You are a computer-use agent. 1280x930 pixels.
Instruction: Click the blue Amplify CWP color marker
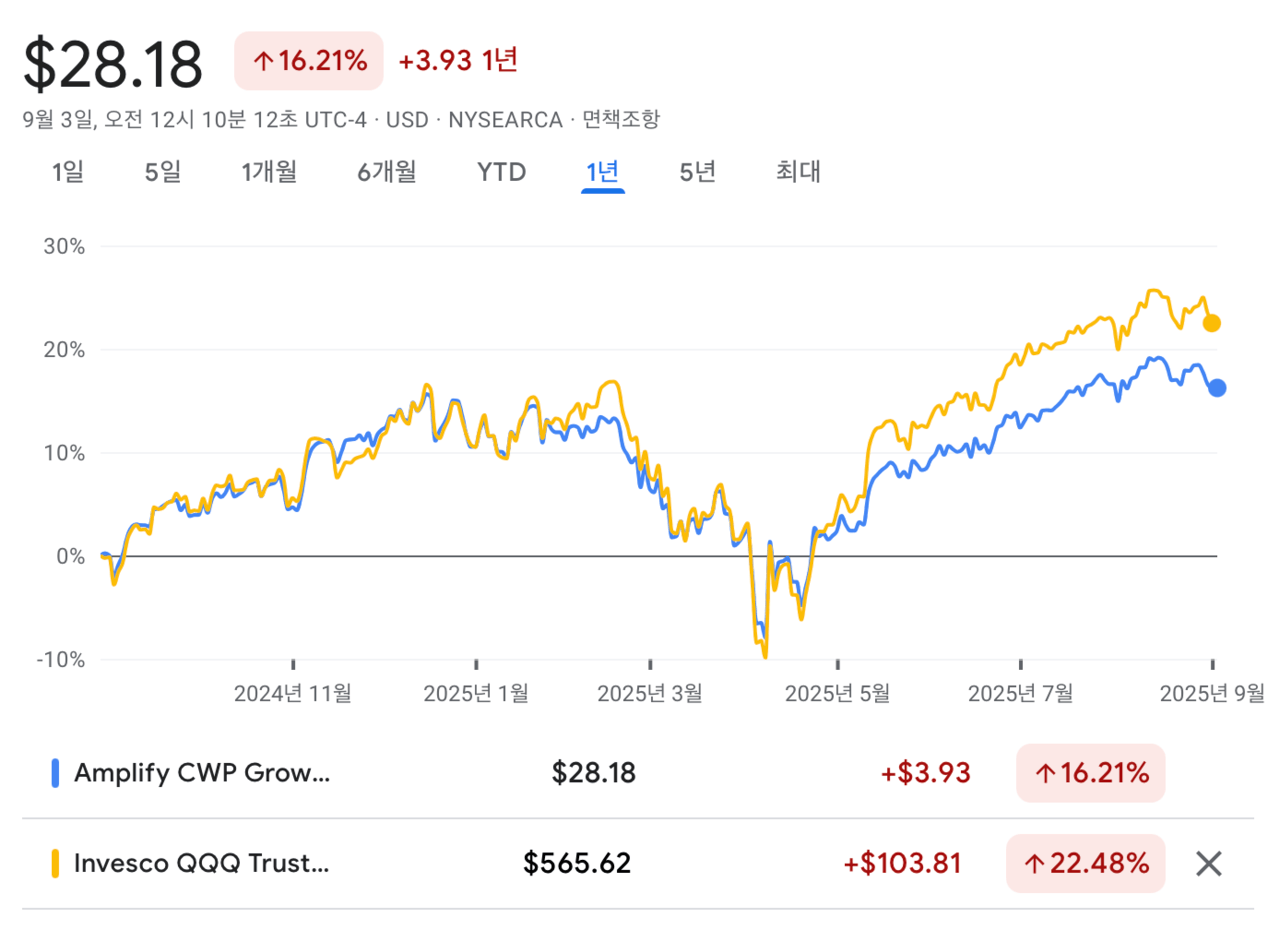point(55,773)
